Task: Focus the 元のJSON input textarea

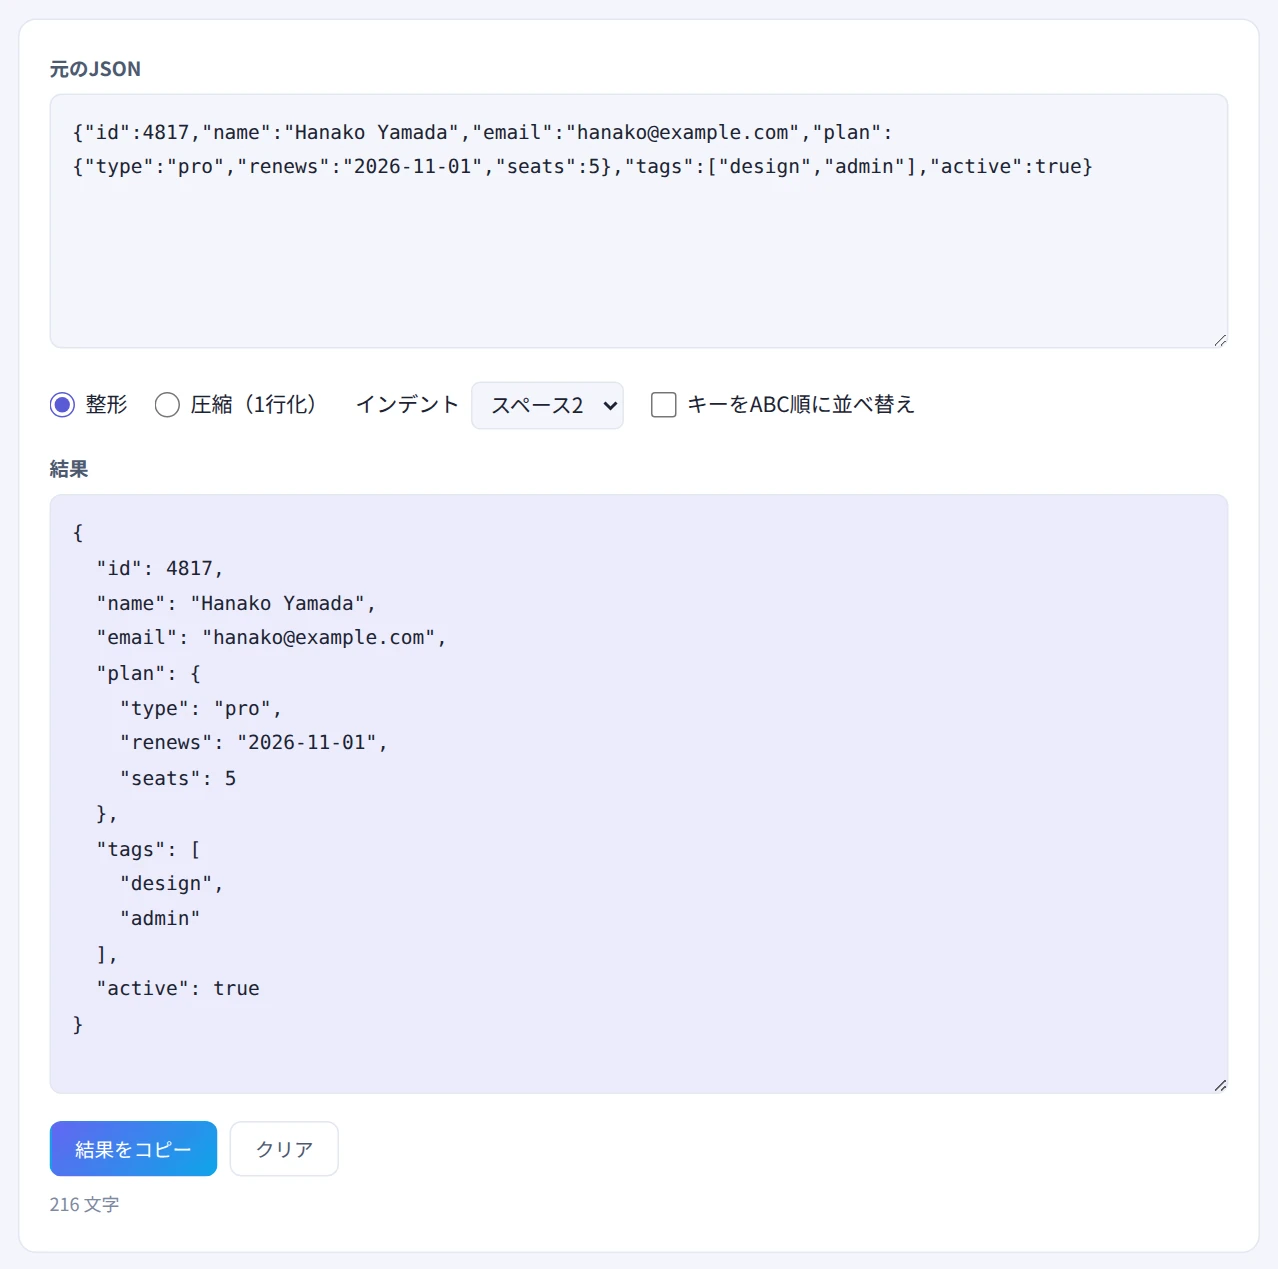Action: [x=639, y=221]
